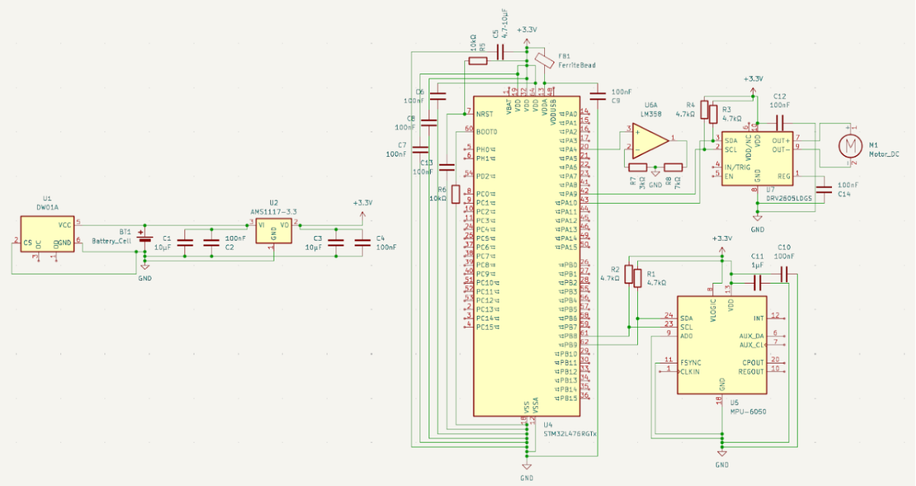Select the battery cell symbol BT1

144,238
